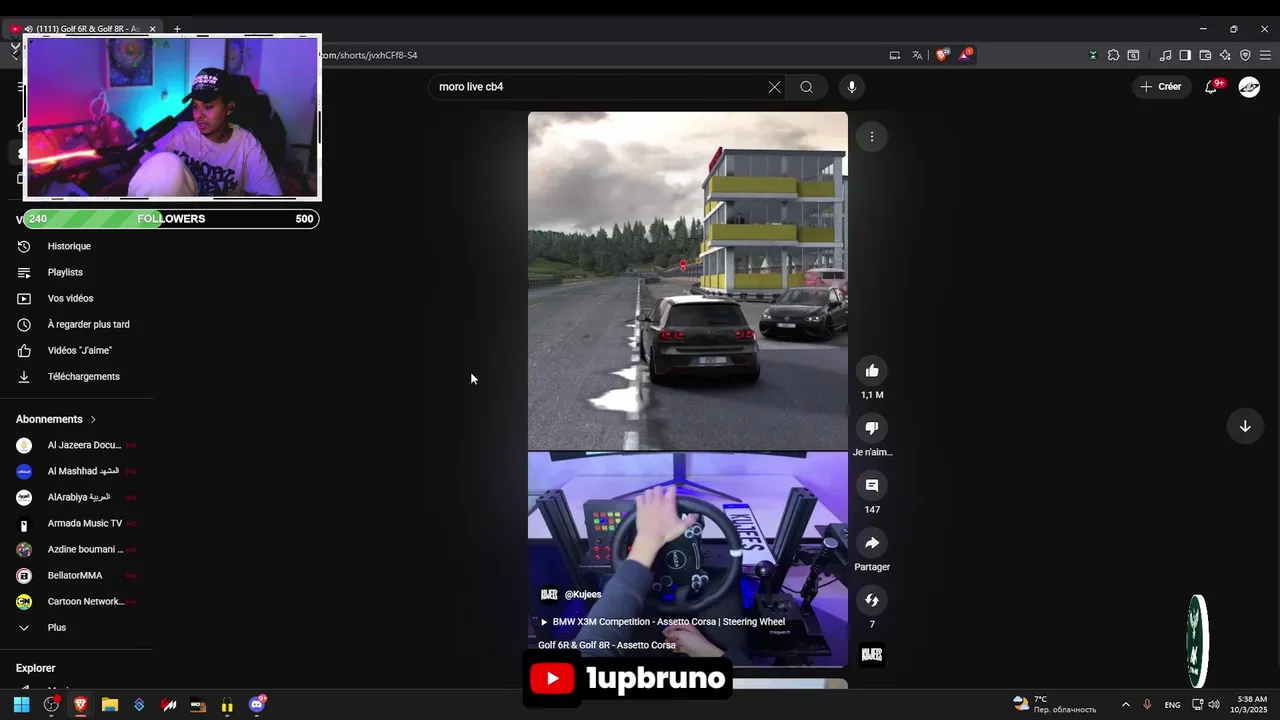This screenshot has width=1280, height=720.
Task: Open the remix button showing 7
Action: [x=872, y=600]
